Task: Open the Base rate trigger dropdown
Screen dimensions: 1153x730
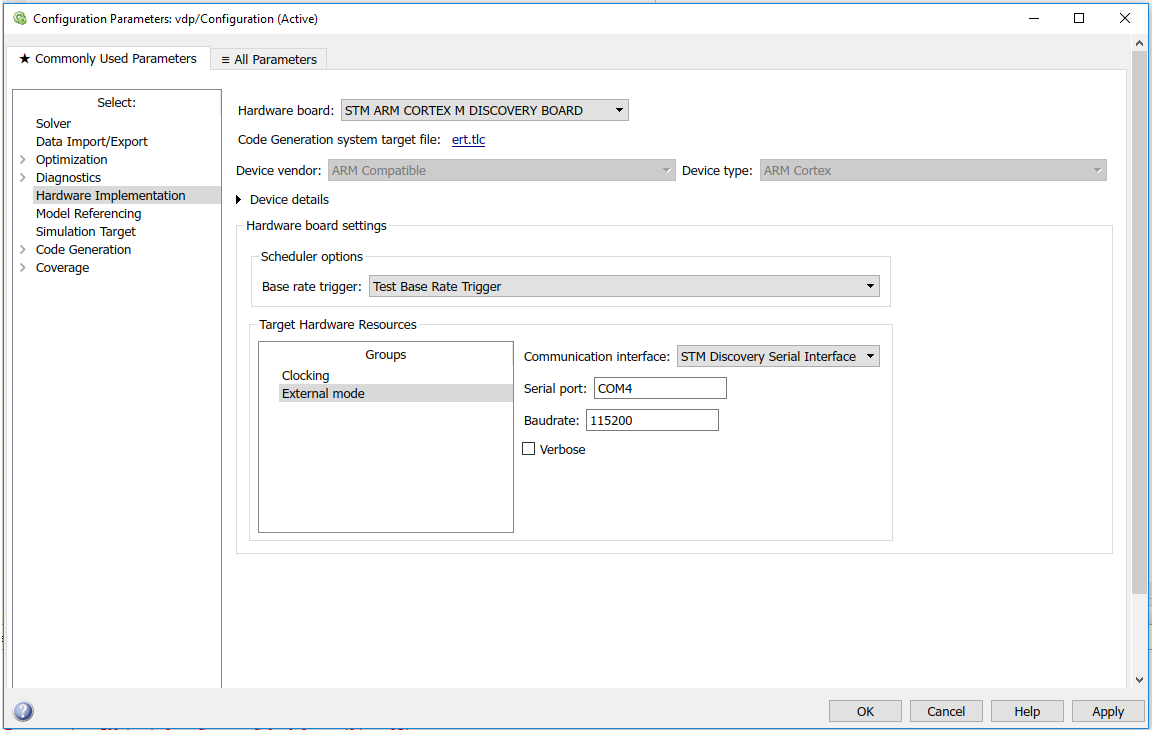Action: click(x=624, y=287)
